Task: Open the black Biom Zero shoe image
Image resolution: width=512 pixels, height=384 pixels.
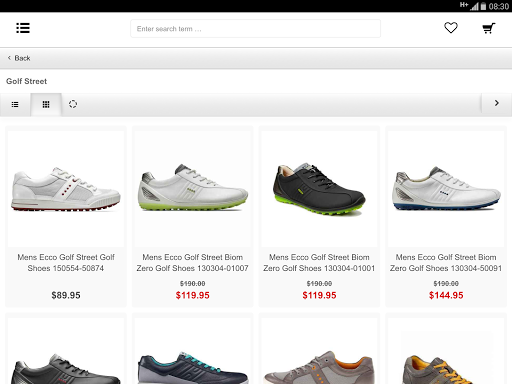Action: (319, 189)
